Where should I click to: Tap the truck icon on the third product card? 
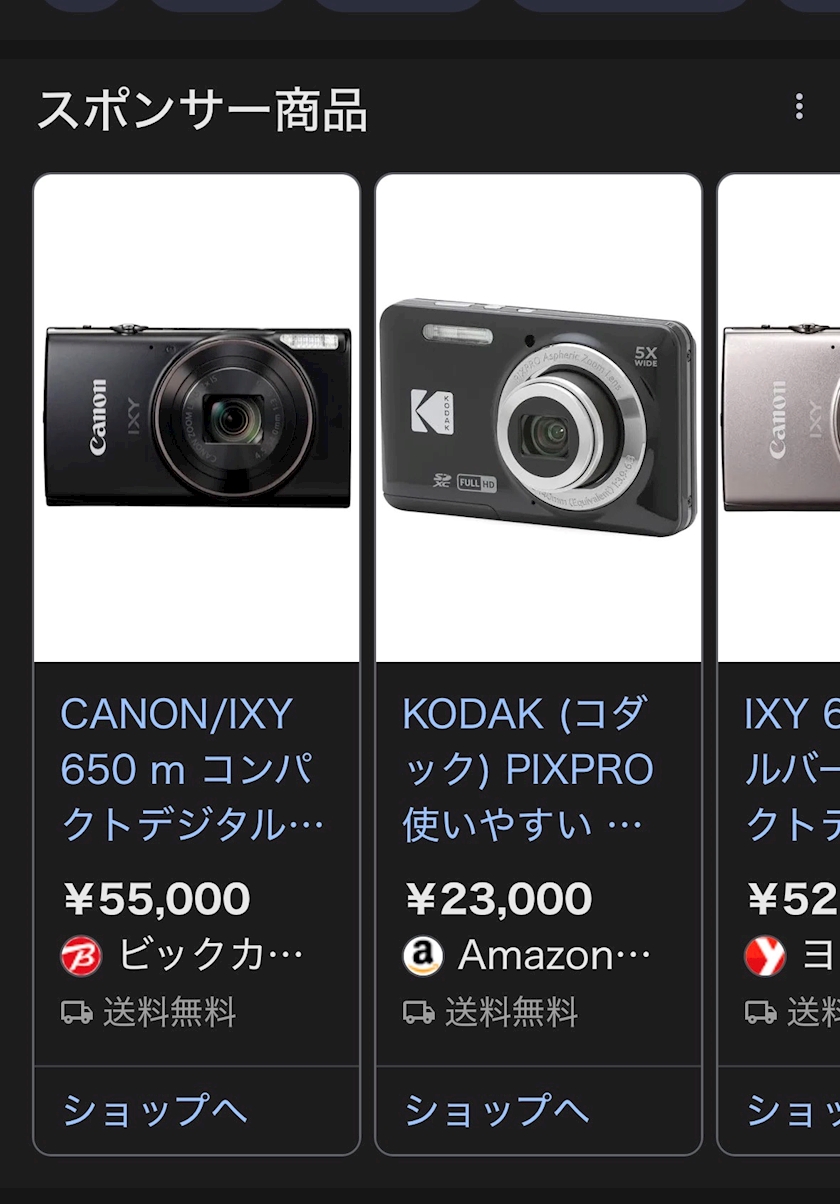pyautogui.click(x=761, y=1013)
